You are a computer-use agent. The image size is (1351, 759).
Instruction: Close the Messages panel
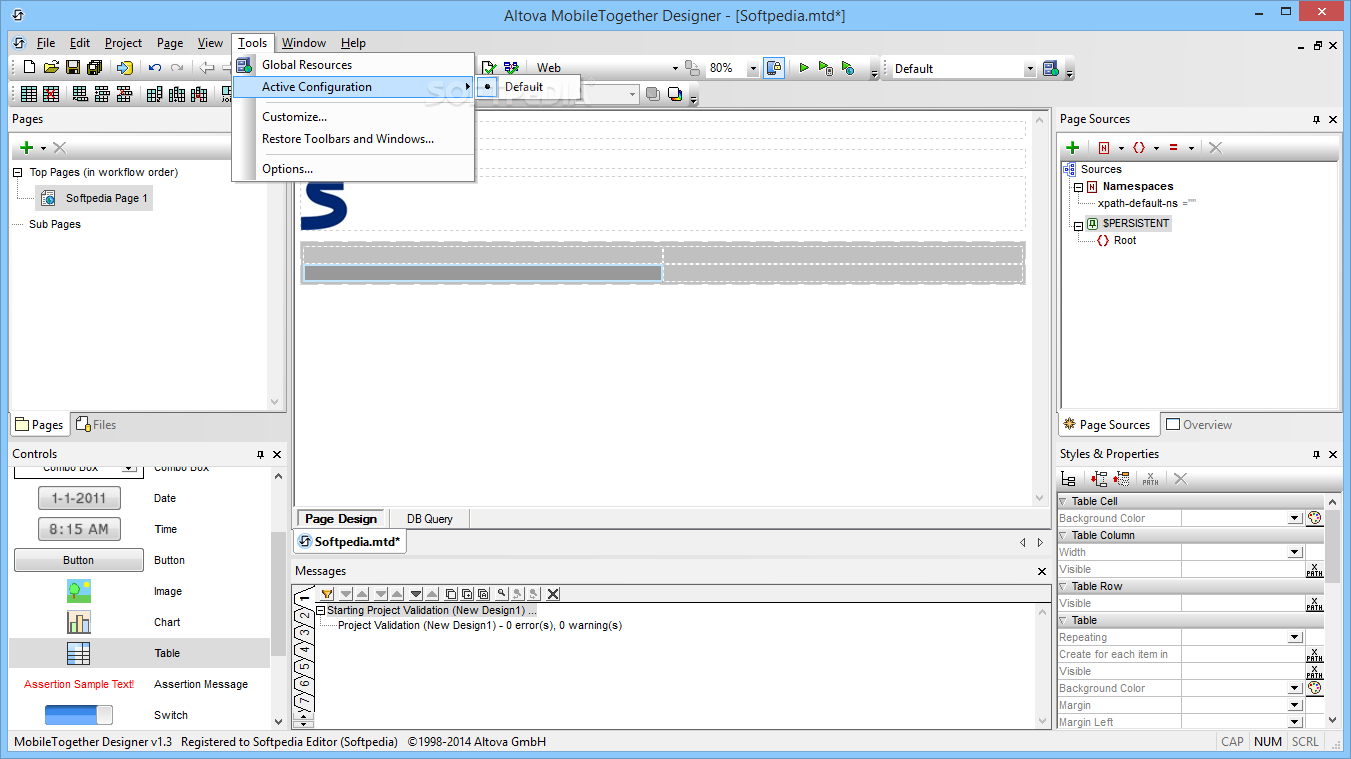pos(1043,571)
